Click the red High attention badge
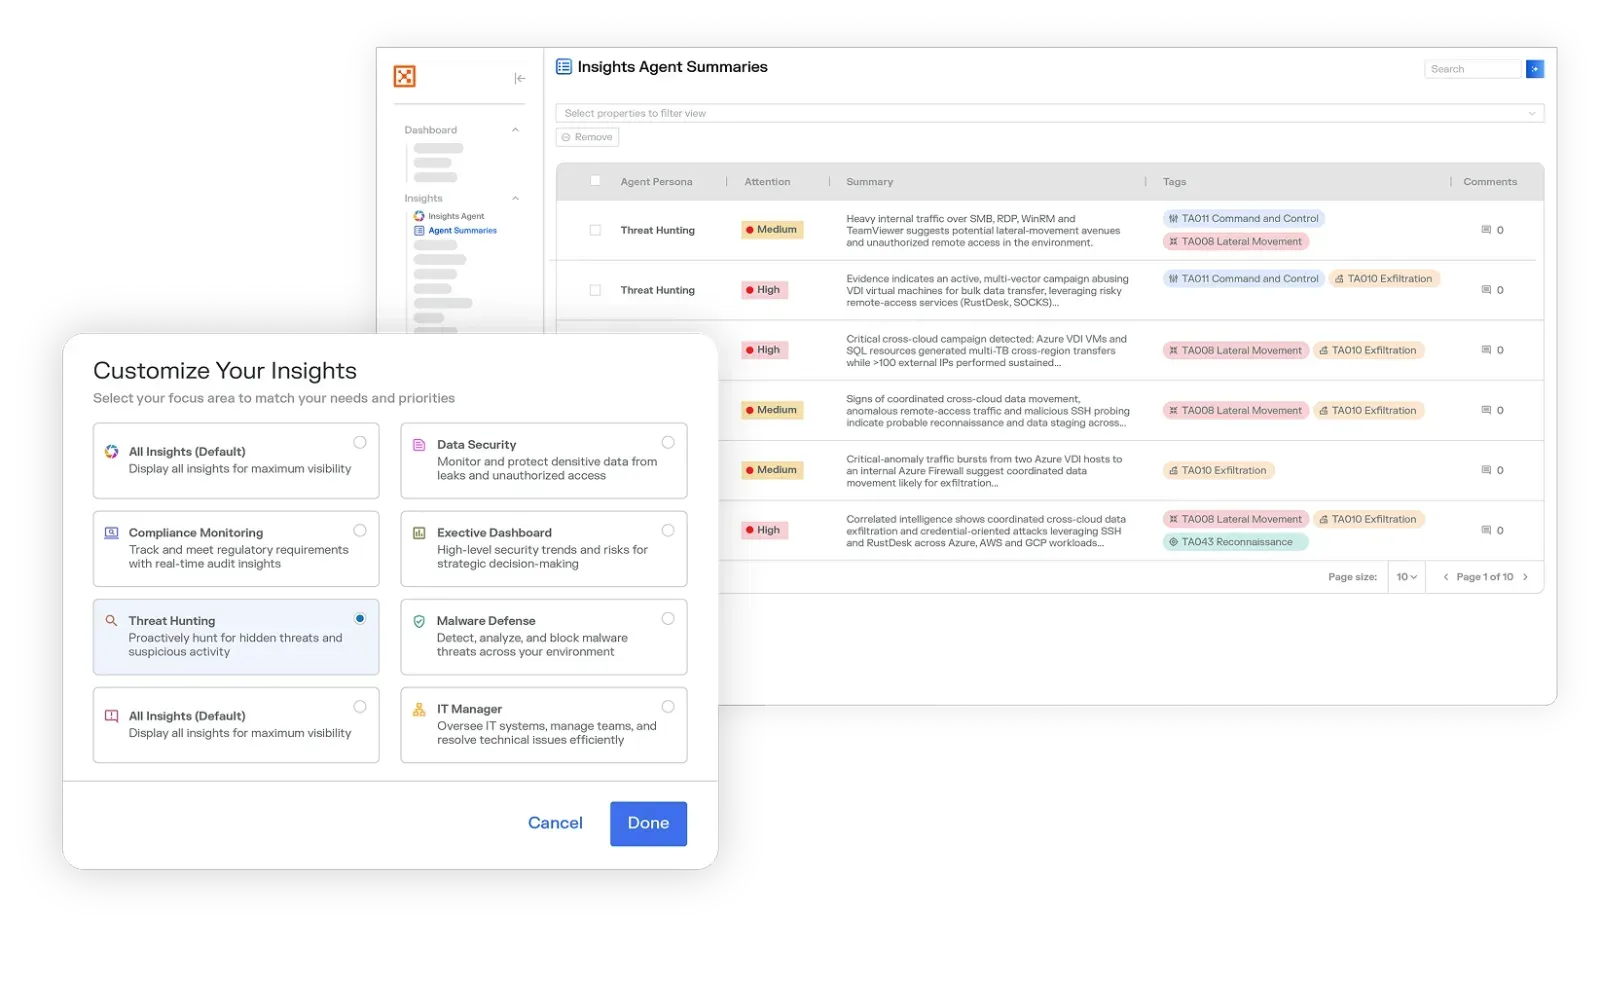Viewport: 1600px width, 991px height. [764, 289]
